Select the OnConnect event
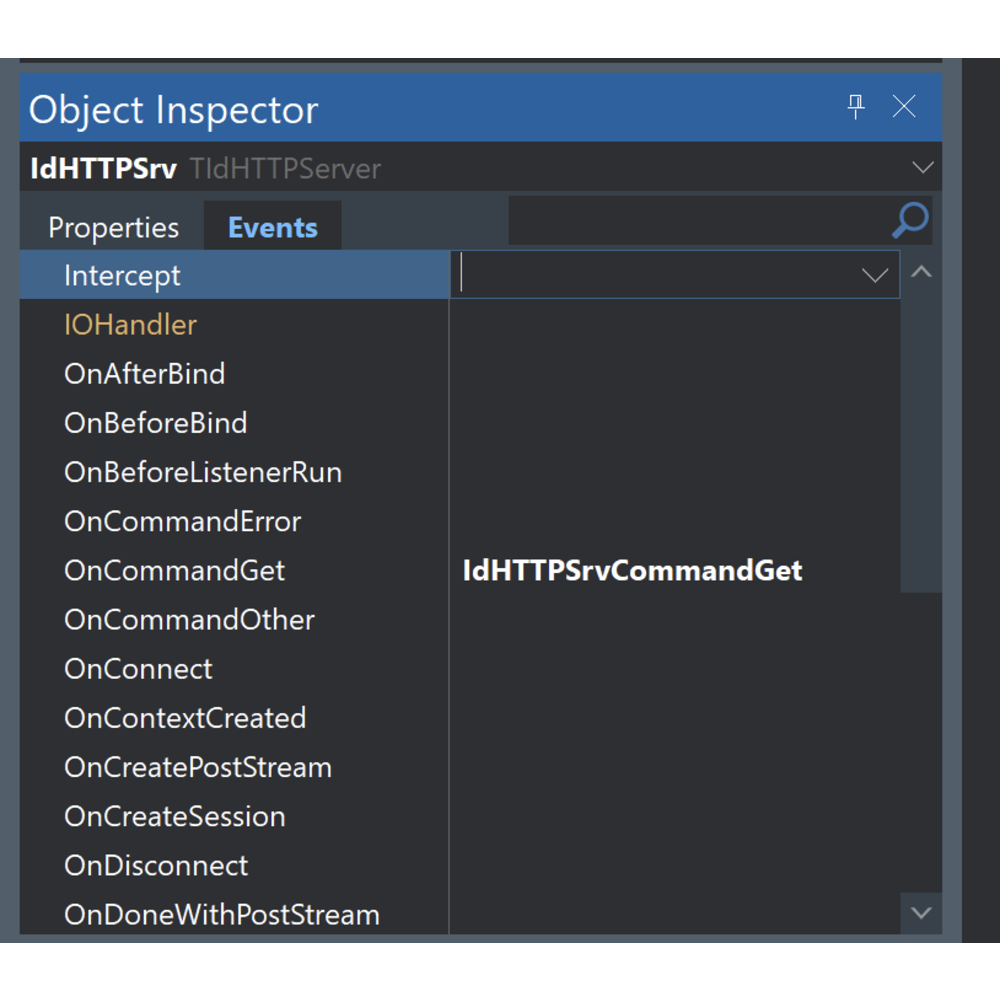The image size is (1000, 1000). 138,669
